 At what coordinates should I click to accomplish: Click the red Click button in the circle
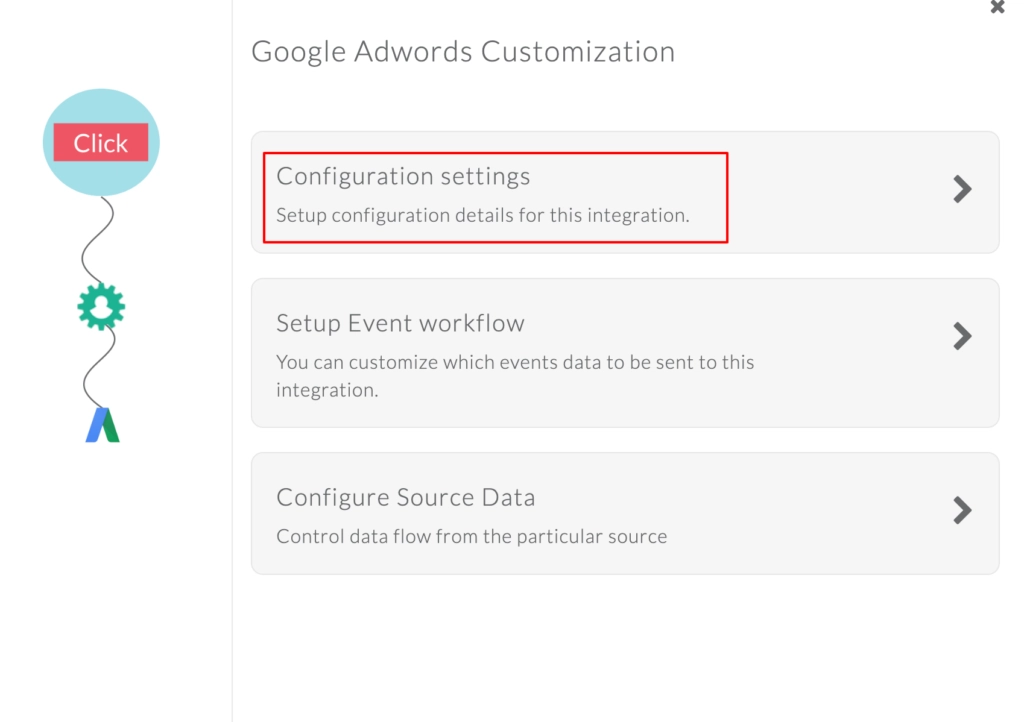pos(100,142)
